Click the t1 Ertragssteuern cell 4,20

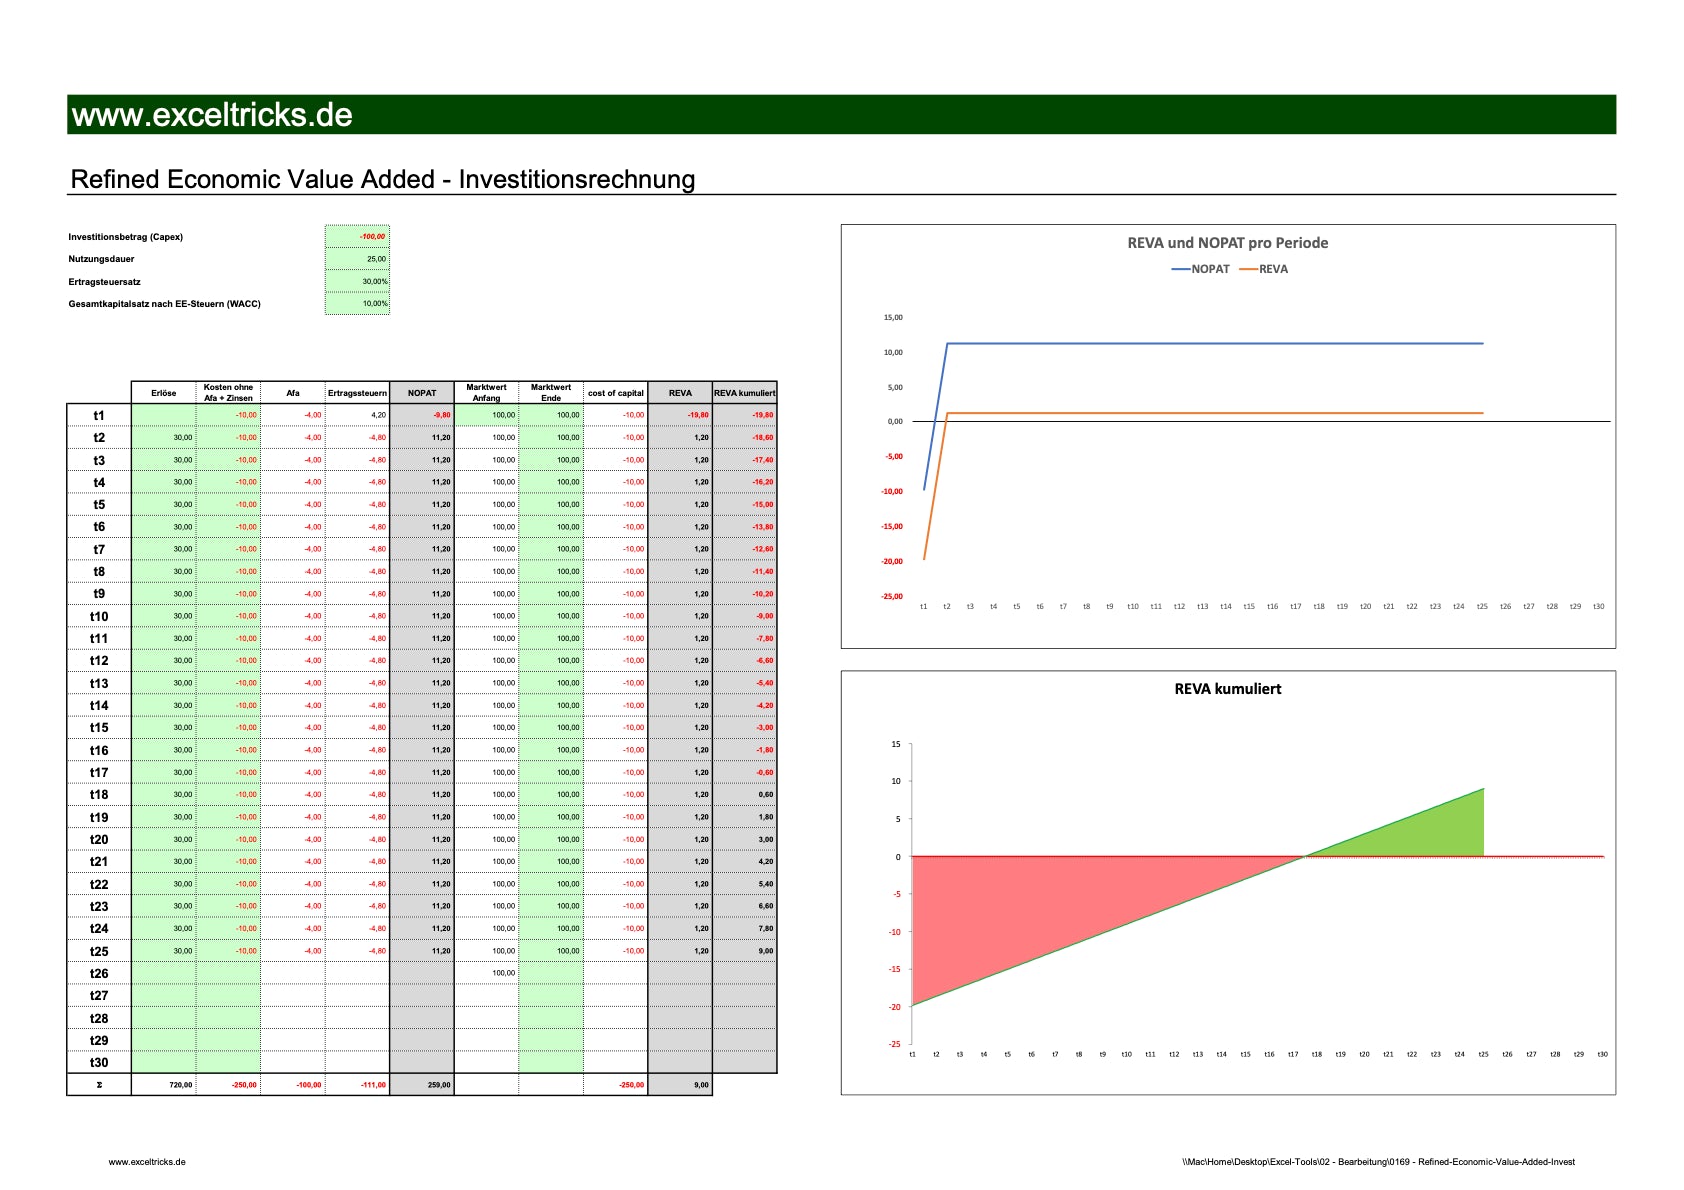[357, 415]
